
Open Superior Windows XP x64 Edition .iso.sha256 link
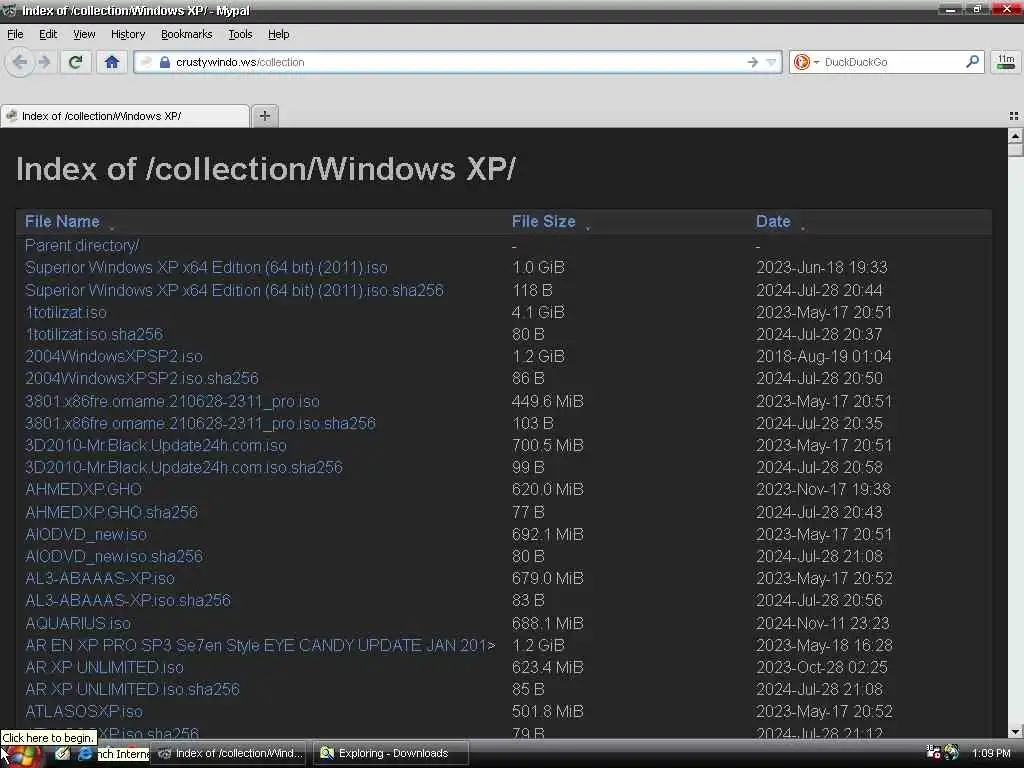point(234,290)
